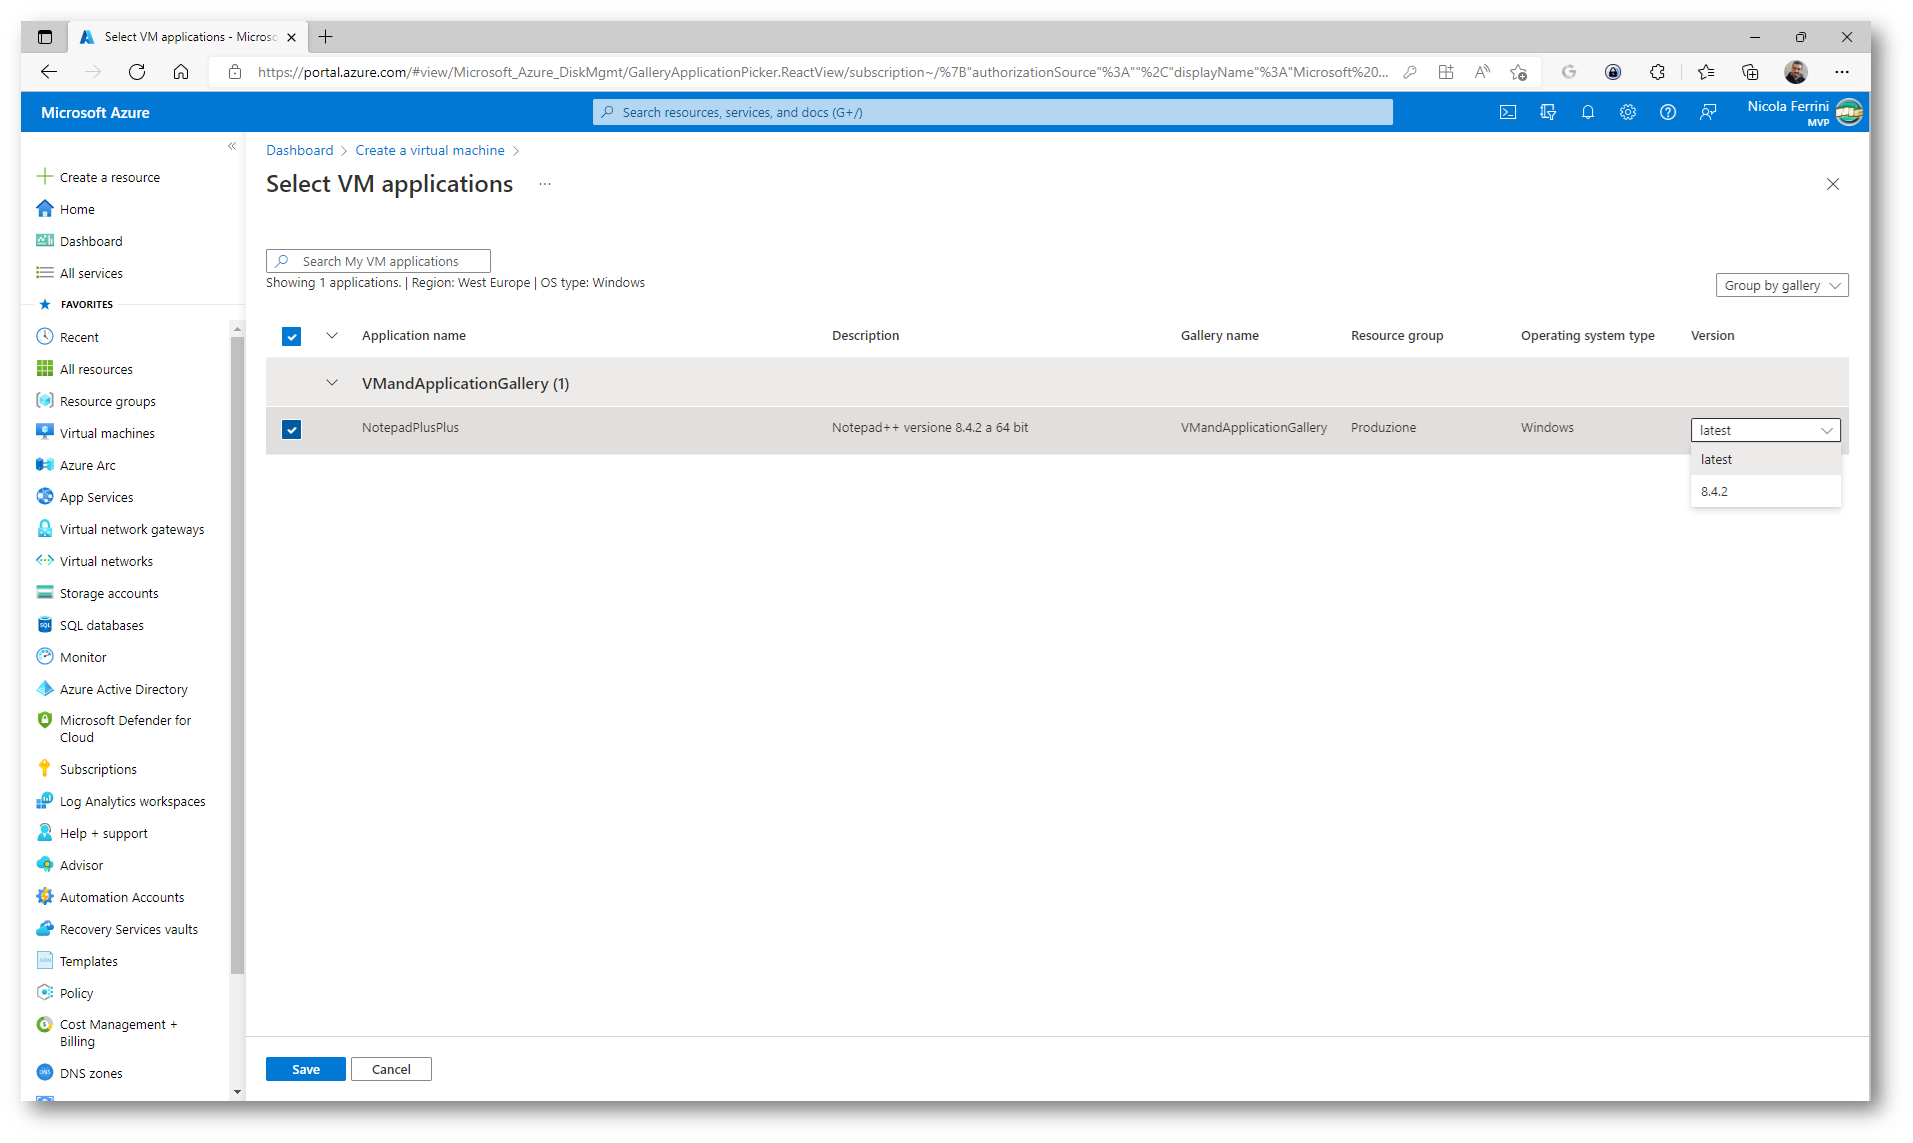Open Virtual networks in the sidebar

106,561
